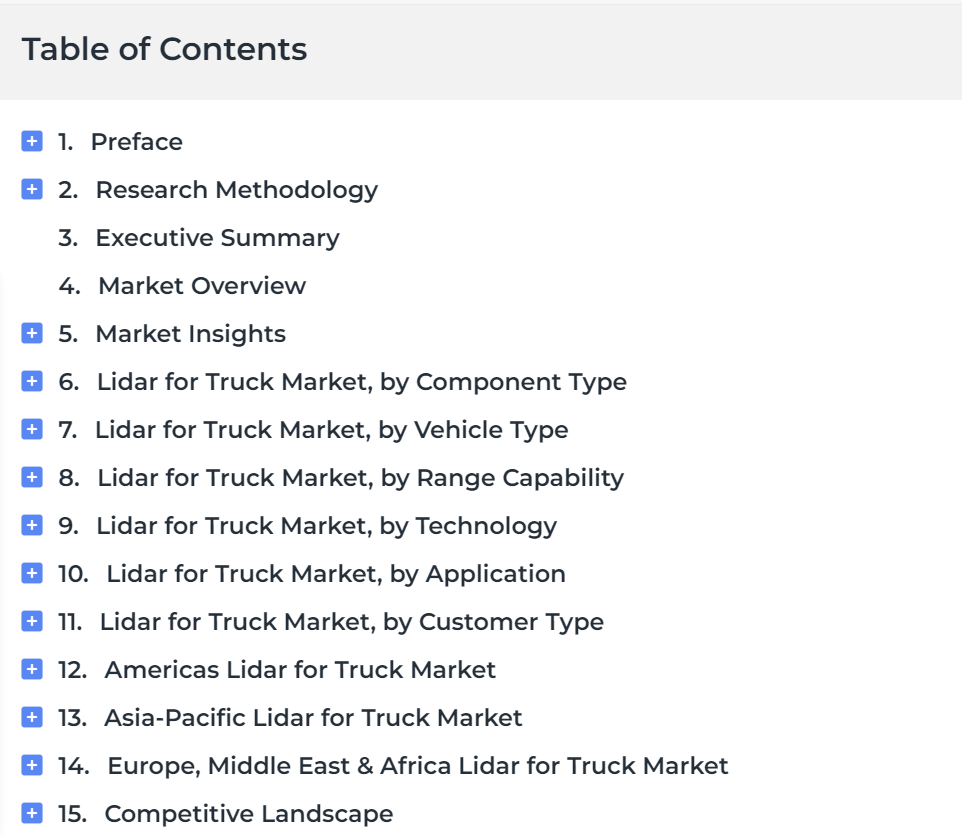Click plus icon beside Asia-Pacific Lidar for Truck Market
The height and width of the screenshot is (837, 962).
pyautogui.click(x=32, y=717)
